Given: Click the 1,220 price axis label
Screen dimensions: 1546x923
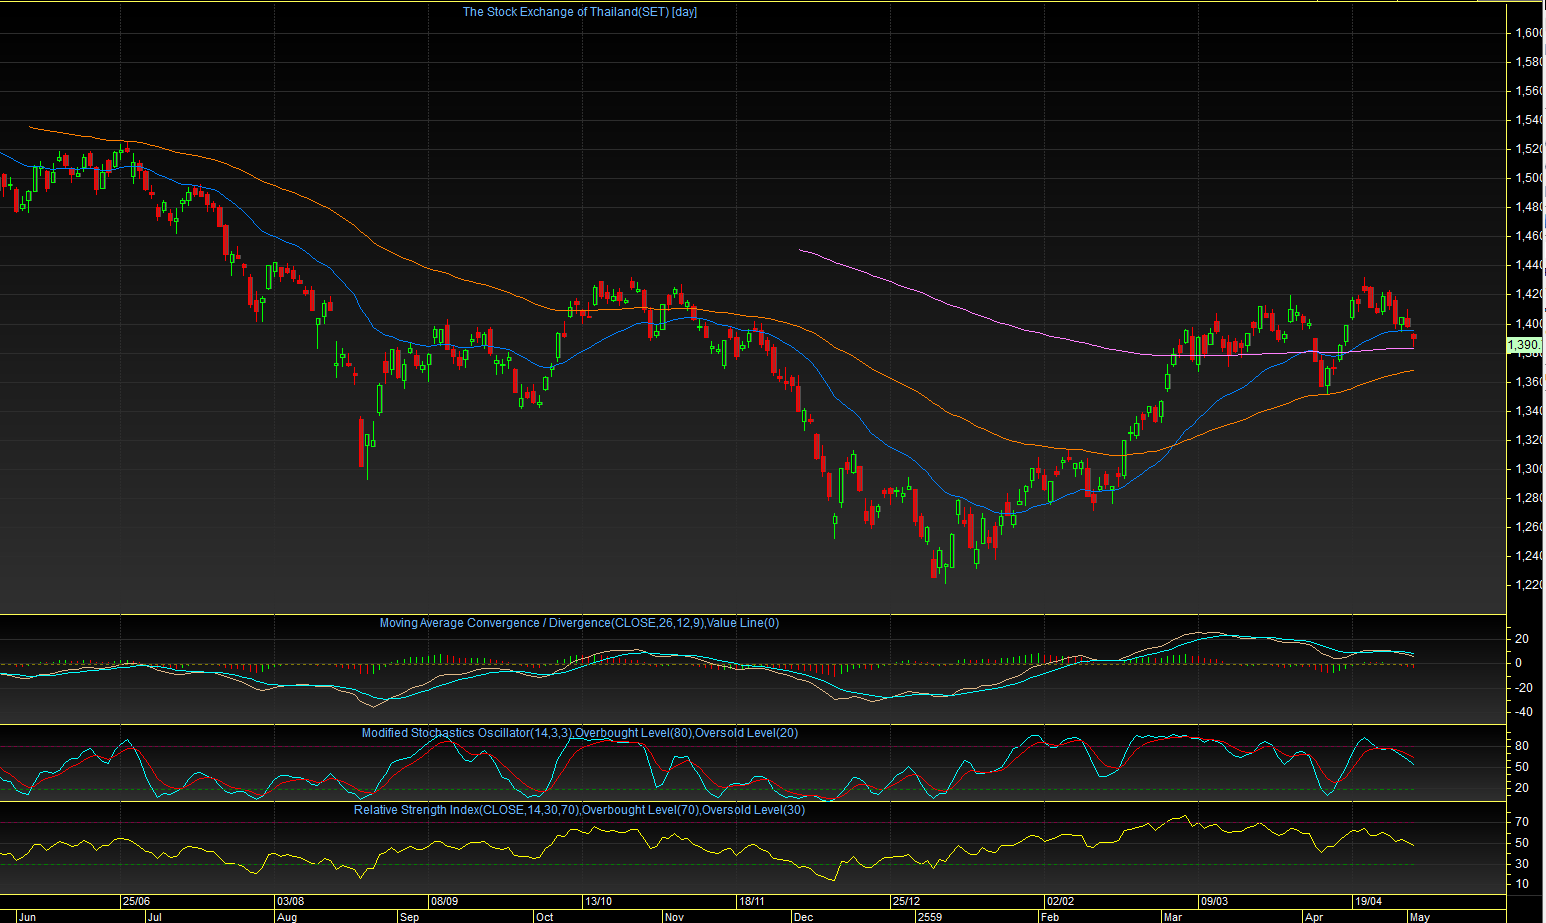Looking at the screenshot, I should (x=1529, y=585).
